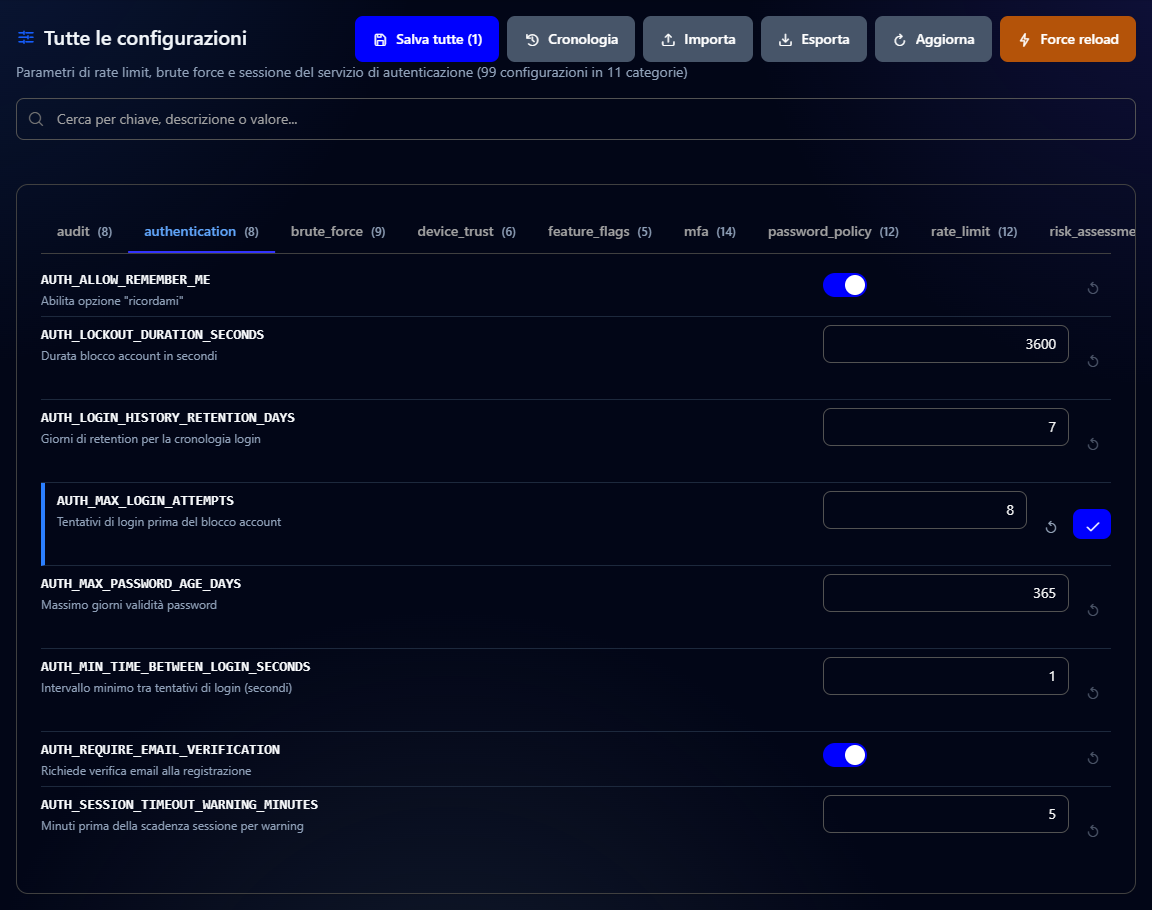Screen dimensions: 1152x910
Task: Select the rate_limit tab
Action: pyautogui.click(x=973, y=231)
